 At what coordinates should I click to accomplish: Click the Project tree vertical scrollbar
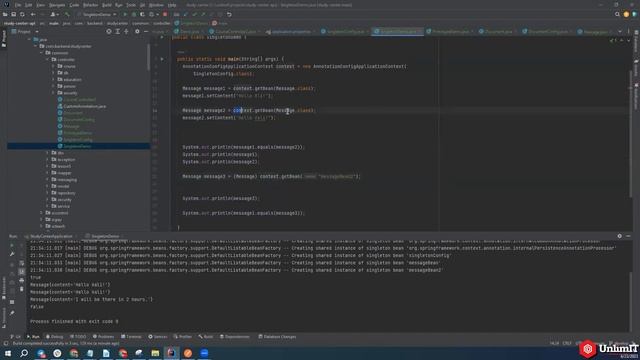pyautogui.click(x=149, y=57)
